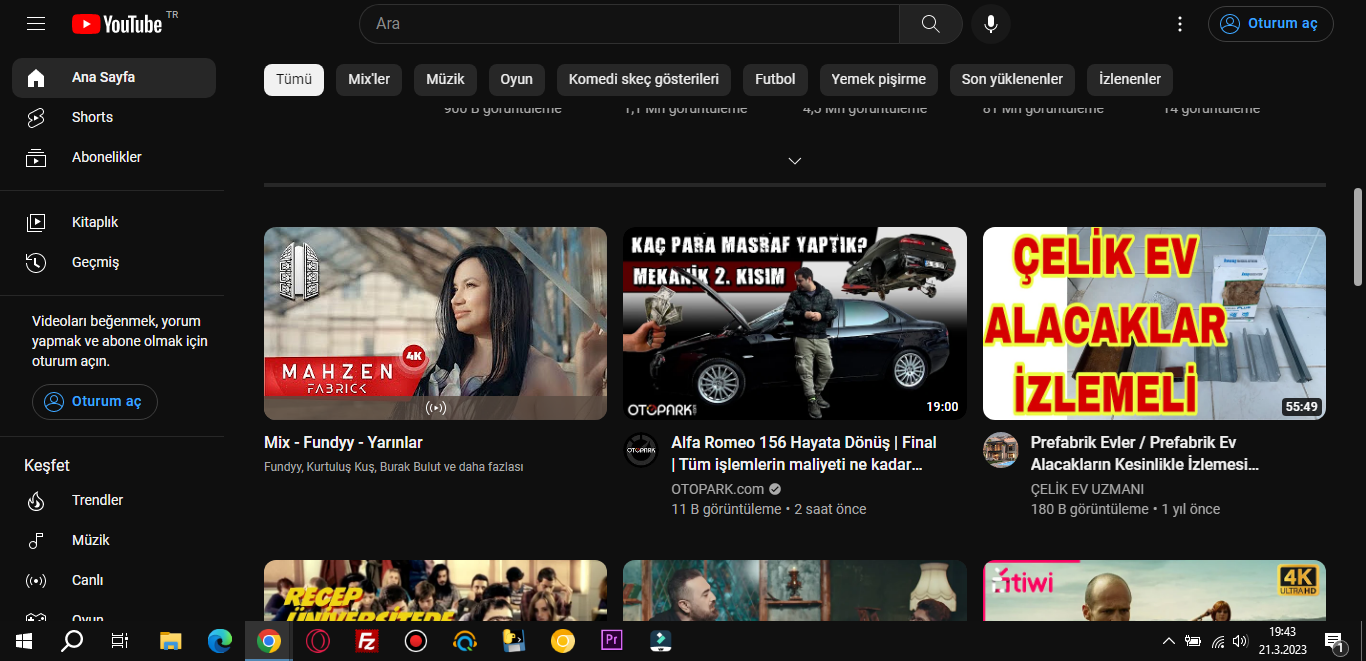Open the ÇELİK EV UZMANI channel name link

click(x=1087, y=489)
